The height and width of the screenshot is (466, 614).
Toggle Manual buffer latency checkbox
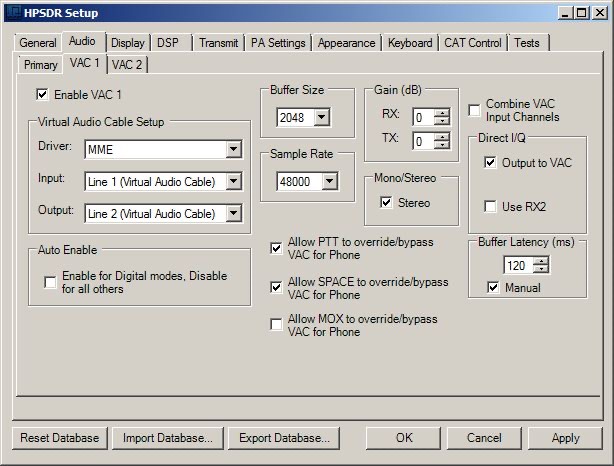coord(493,287)
